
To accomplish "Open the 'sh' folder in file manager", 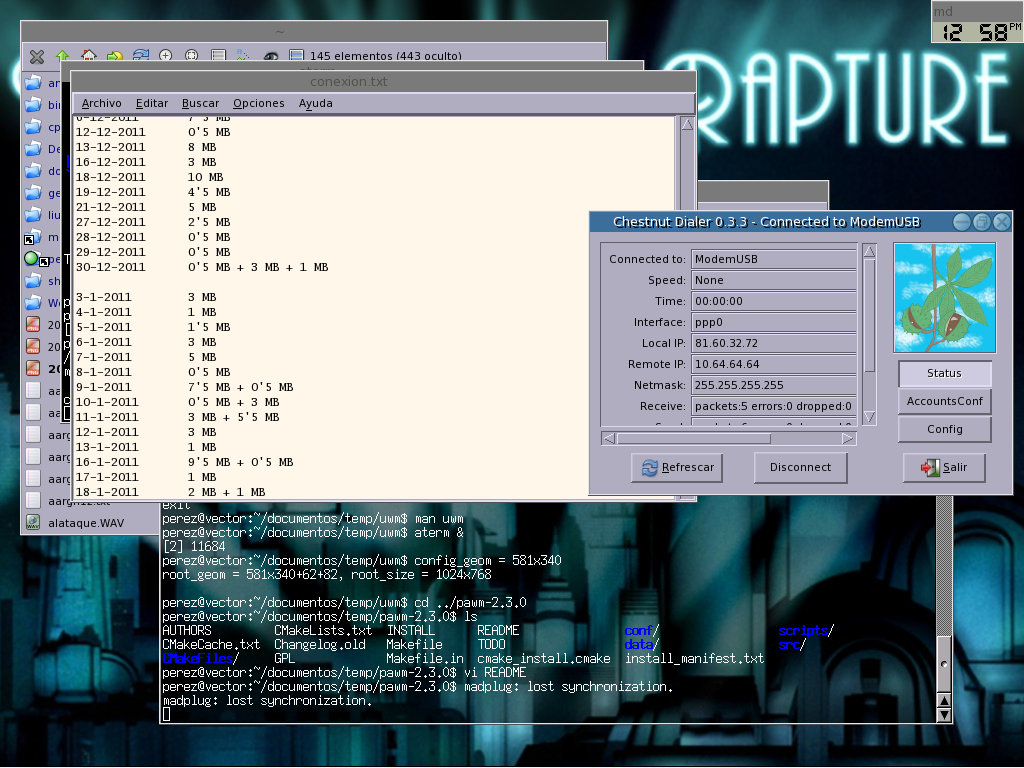I will [x=43, y=281].
